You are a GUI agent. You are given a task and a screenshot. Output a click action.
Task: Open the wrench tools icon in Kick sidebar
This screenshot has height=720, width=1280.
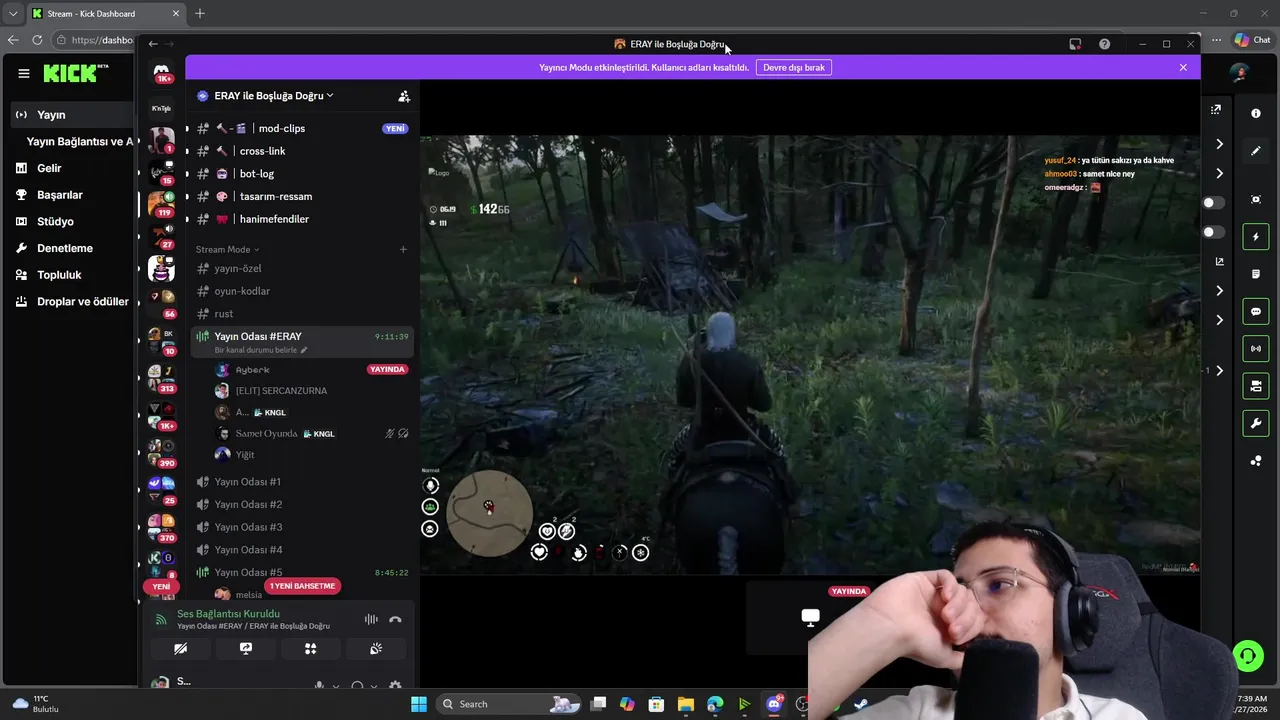click(x=1256, y=424)
